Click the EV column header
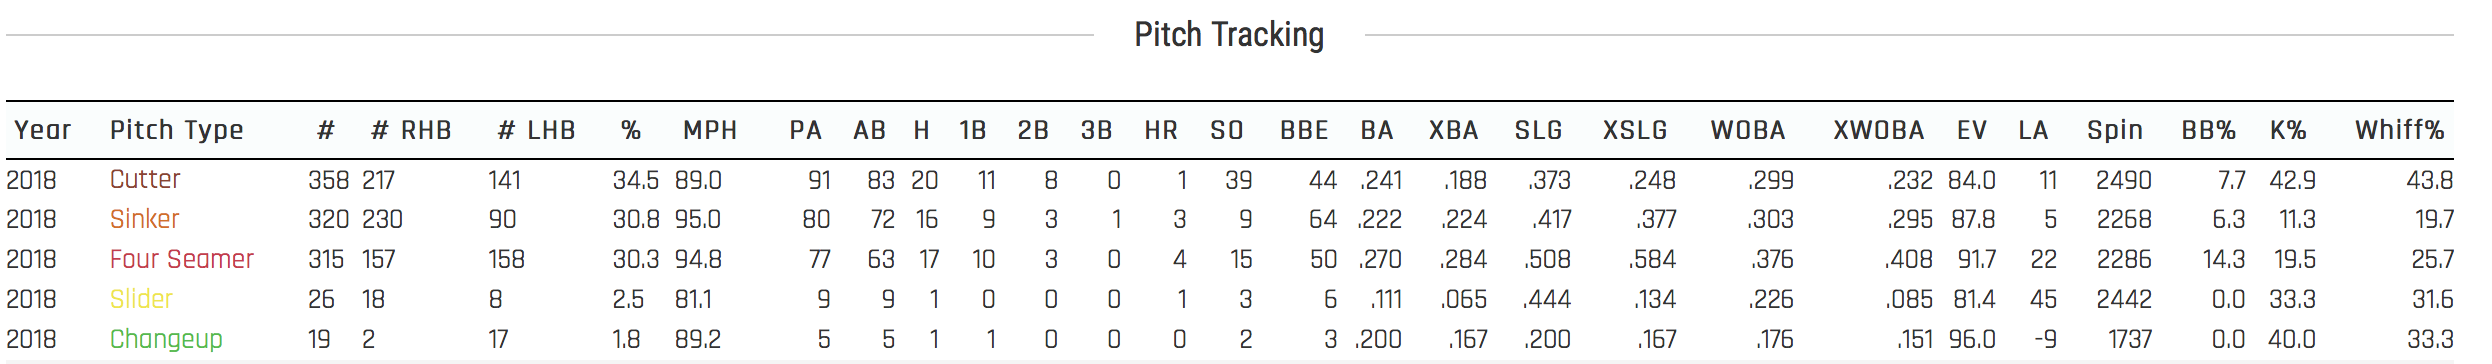The image size is (2492, 364). [x=1972, y=130]
